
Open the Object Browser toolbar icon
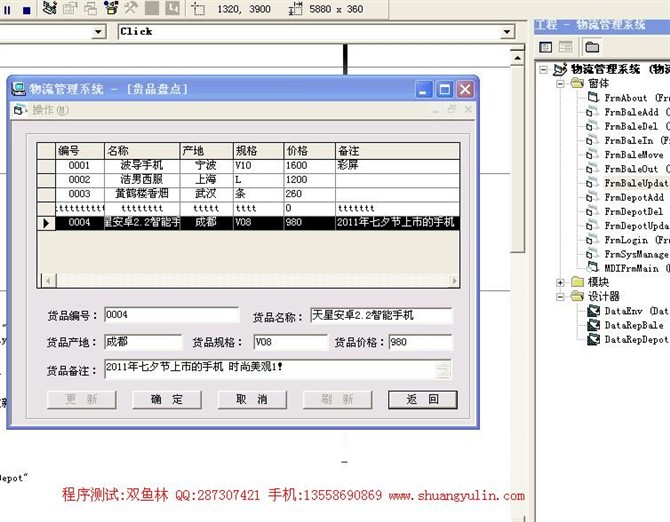pos(111,9)
